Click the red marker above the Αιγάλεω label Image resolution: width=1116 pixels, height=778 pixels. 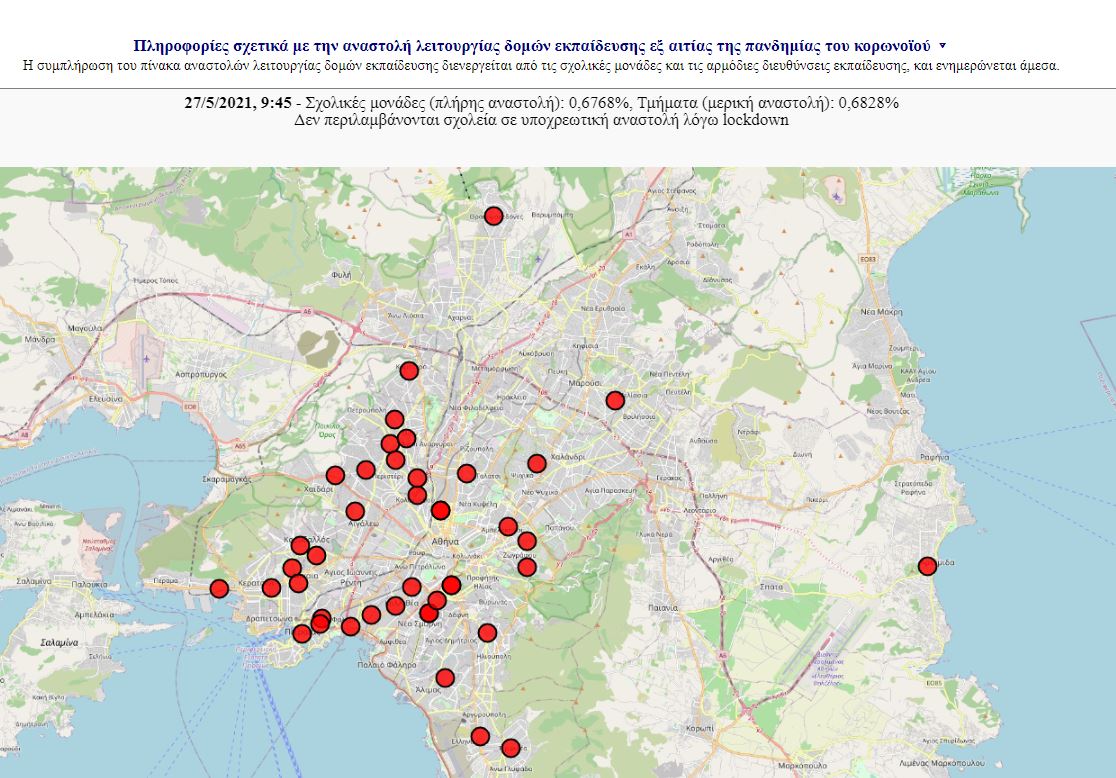pyautogui.click(x=355, y=511)
